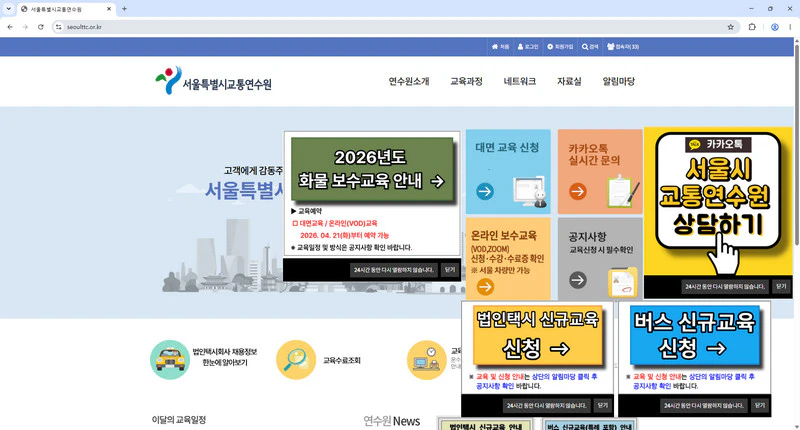The image size is (800, 430).
Task: Open the 연수원소개 menu
Action: pyautogui.click(x=409, y=81)
